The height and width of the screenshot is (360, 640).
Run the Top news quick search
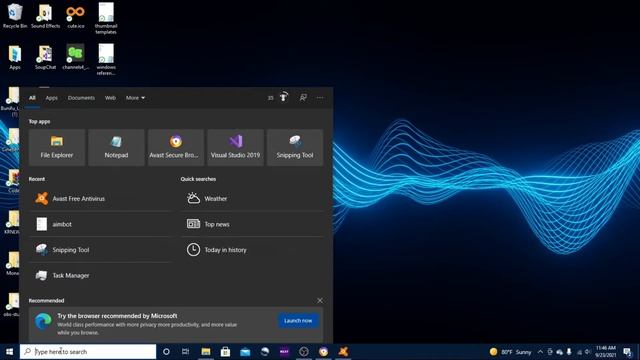[x=252, y=224]
